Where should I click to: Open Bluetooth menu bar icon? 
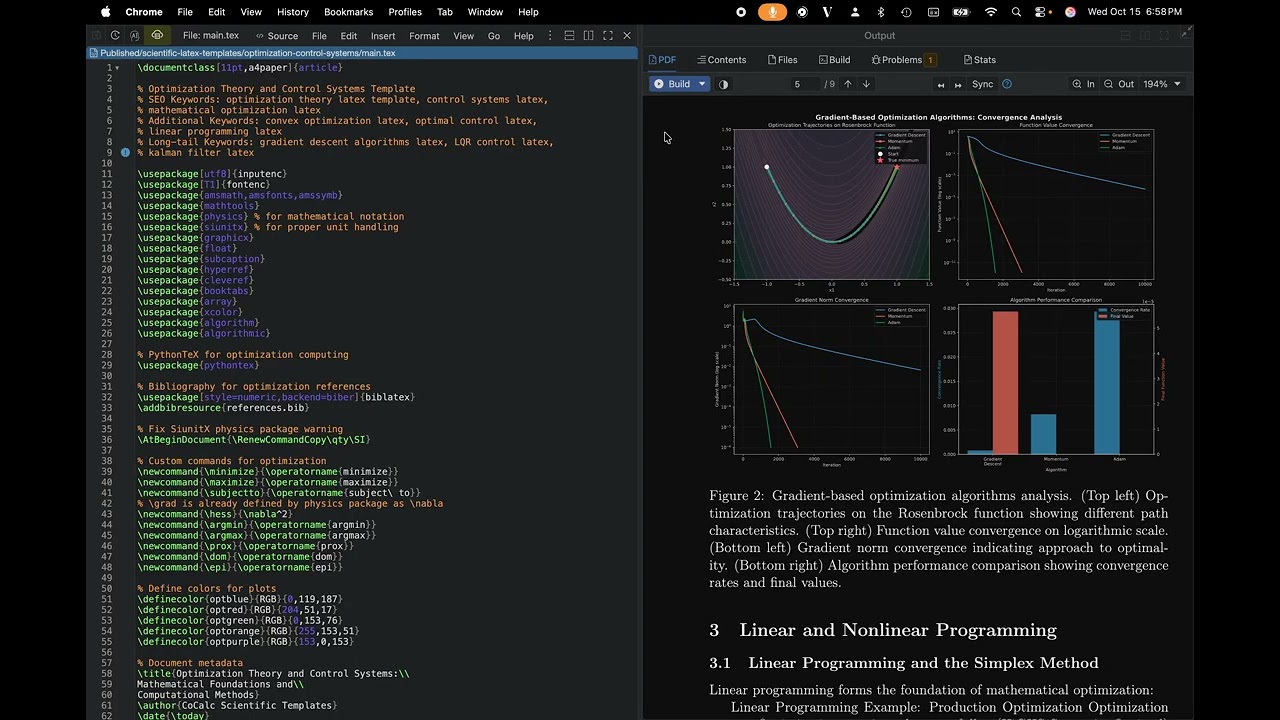pyautogui.click(x=881, y=12)
